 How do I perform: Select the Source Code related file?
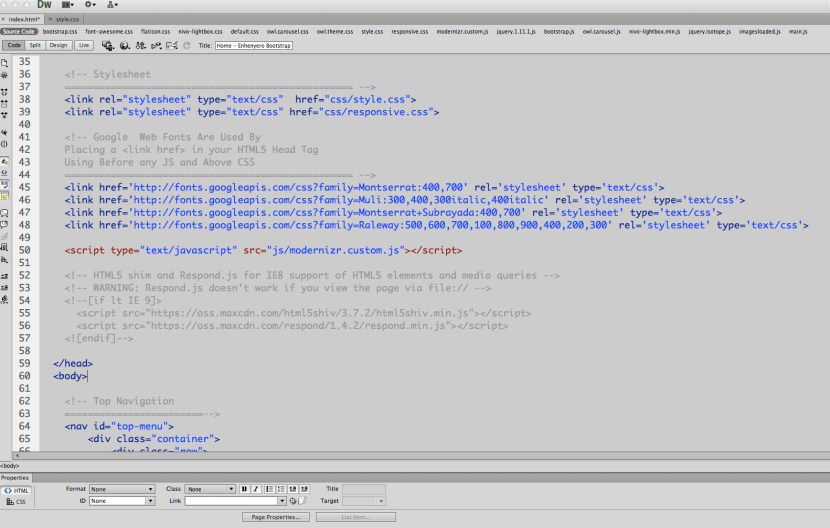[x=19, y=32]
